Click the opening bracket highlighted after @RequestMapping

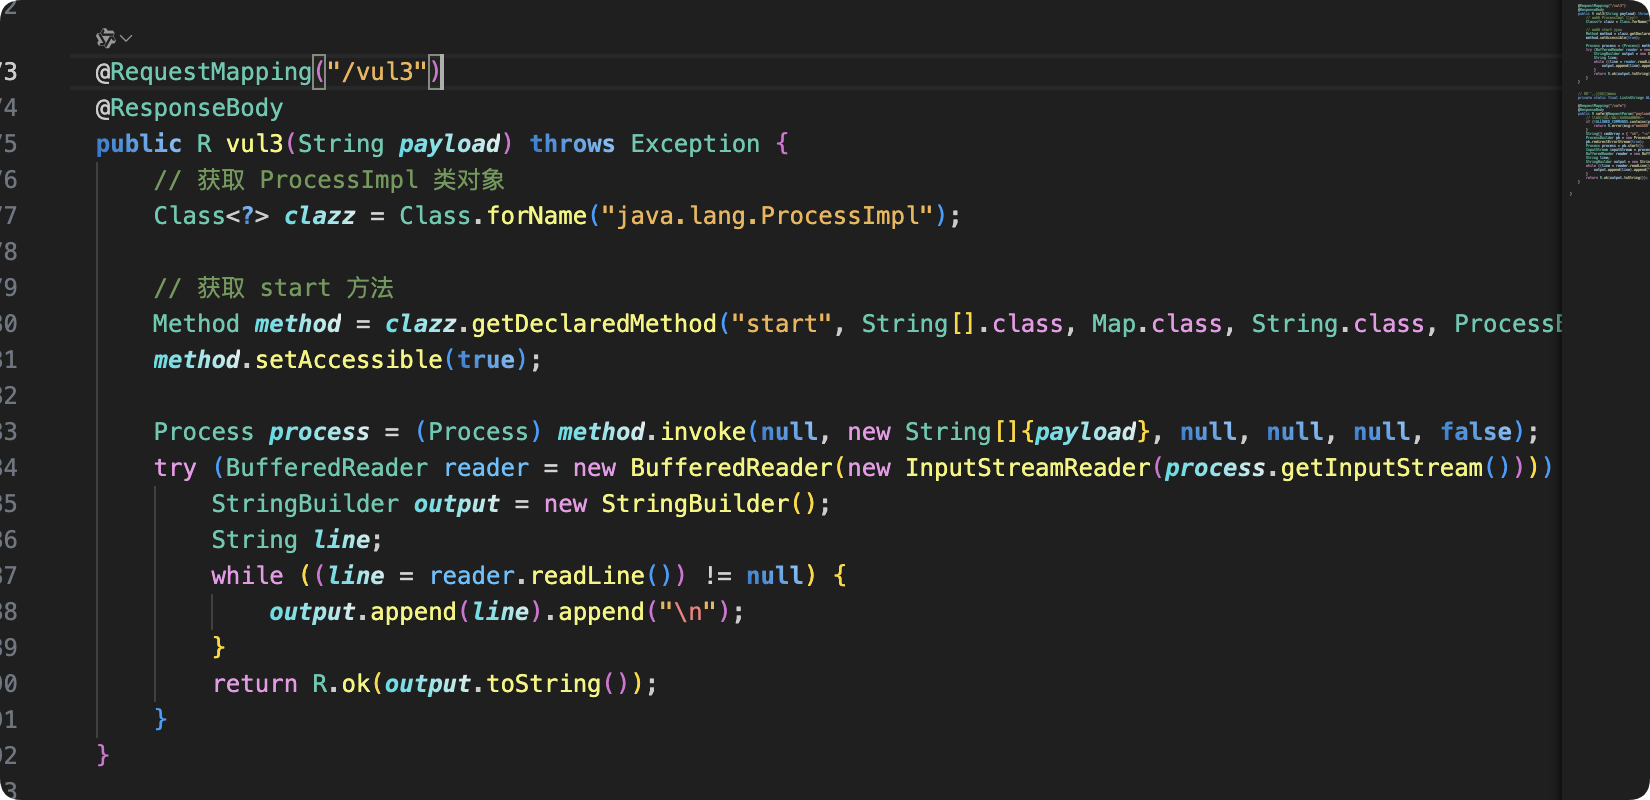pyautogui.click(x=320, y=72)
